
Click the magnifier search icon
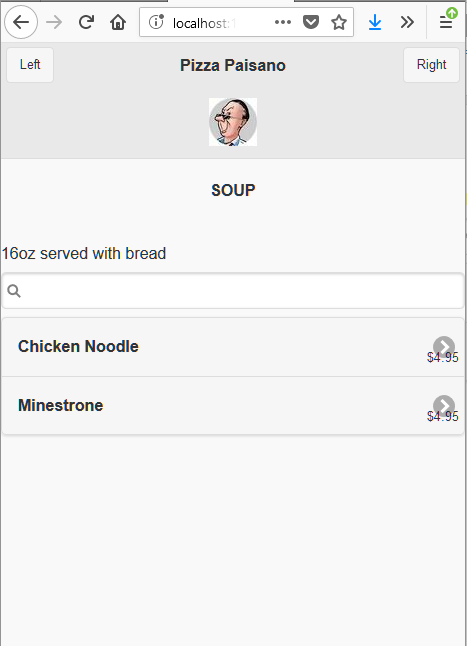(x=14, y=291)
